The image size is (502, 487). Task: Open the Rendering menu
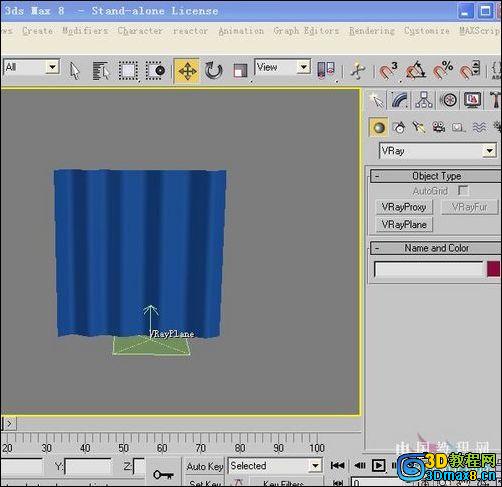coord(372,31)
